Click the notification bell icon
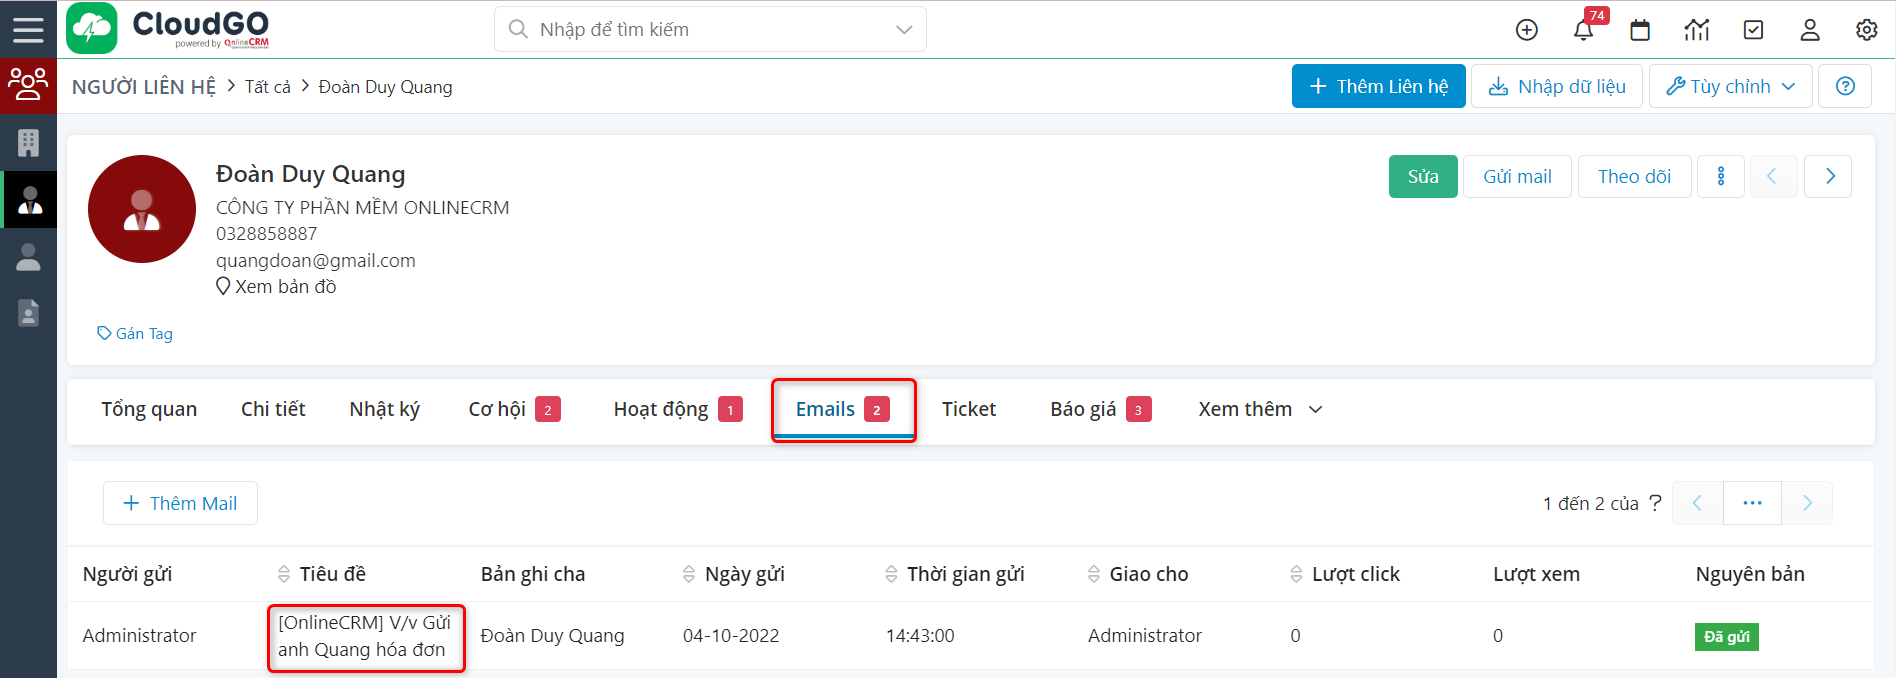Image resolution: width=1896 pixels, height=678 pixels. (1583, 30)
